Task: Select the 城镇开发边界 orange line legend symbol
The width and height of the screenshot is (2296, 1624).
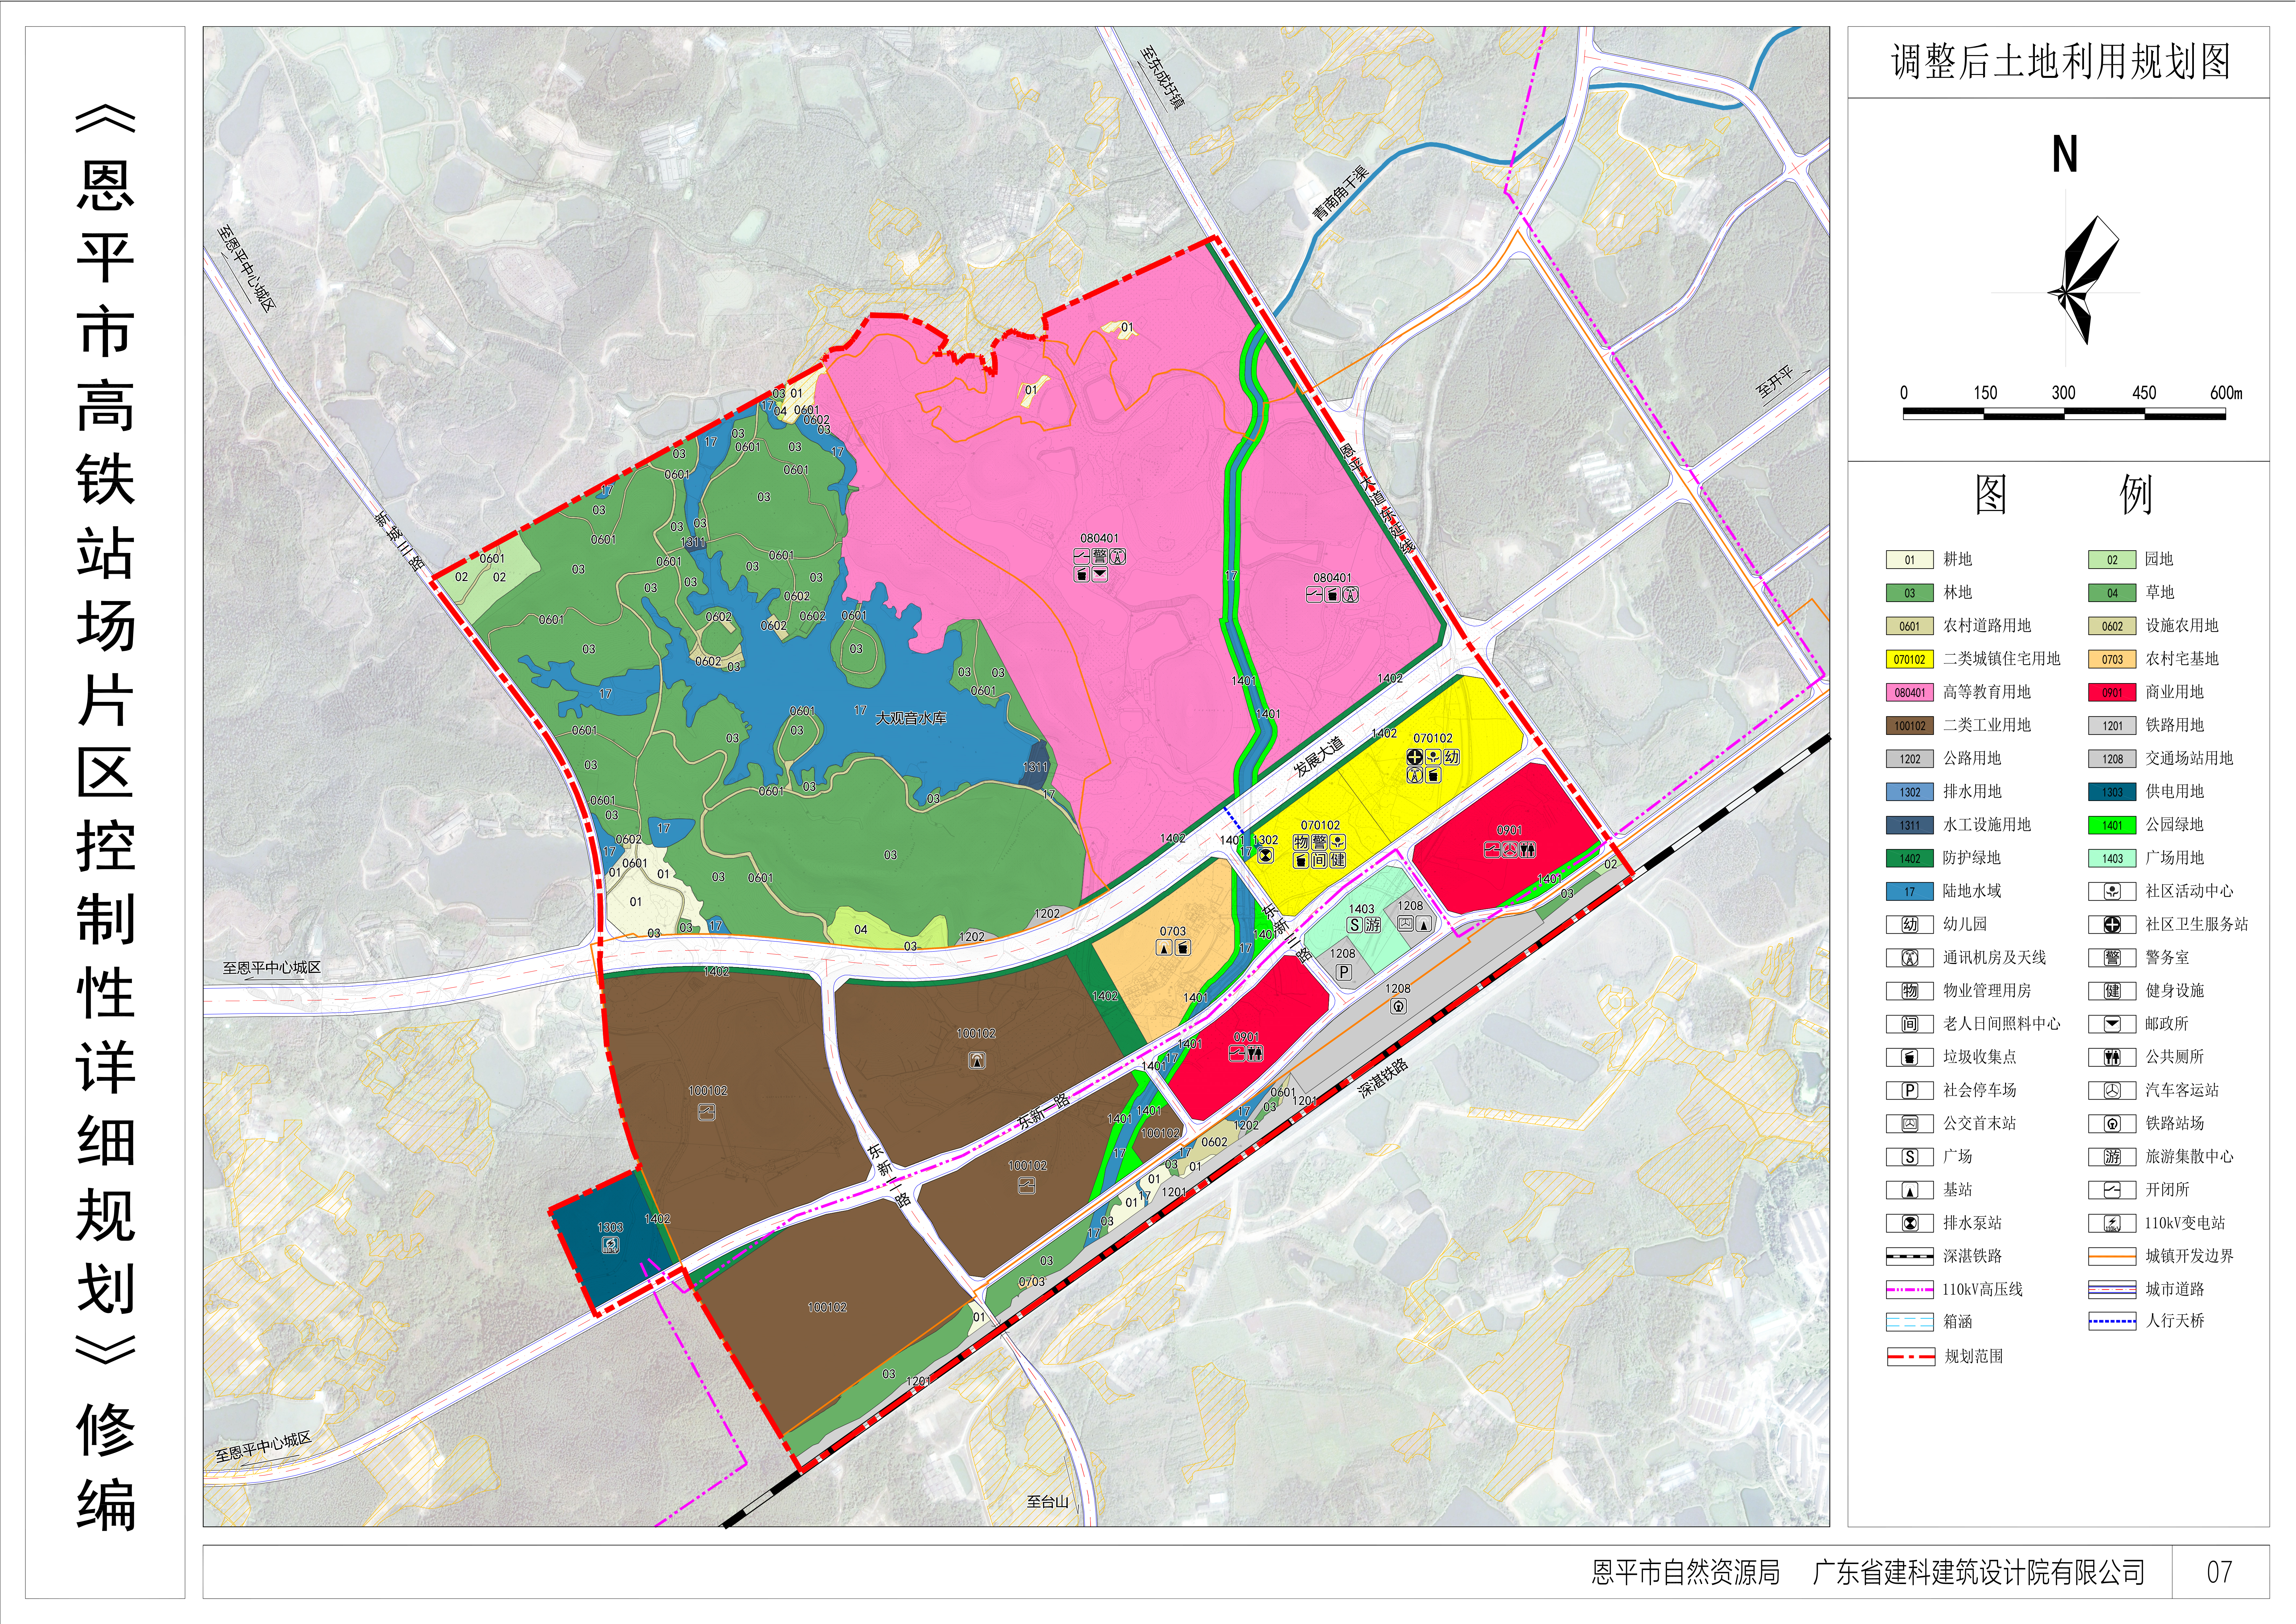Action: (2112, 1257)
